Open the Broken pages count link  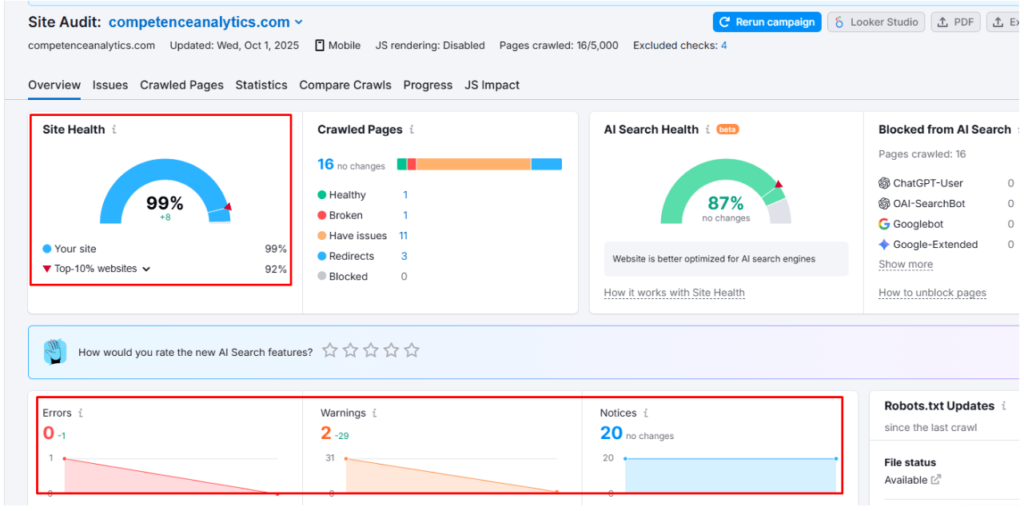coord(405,215)
